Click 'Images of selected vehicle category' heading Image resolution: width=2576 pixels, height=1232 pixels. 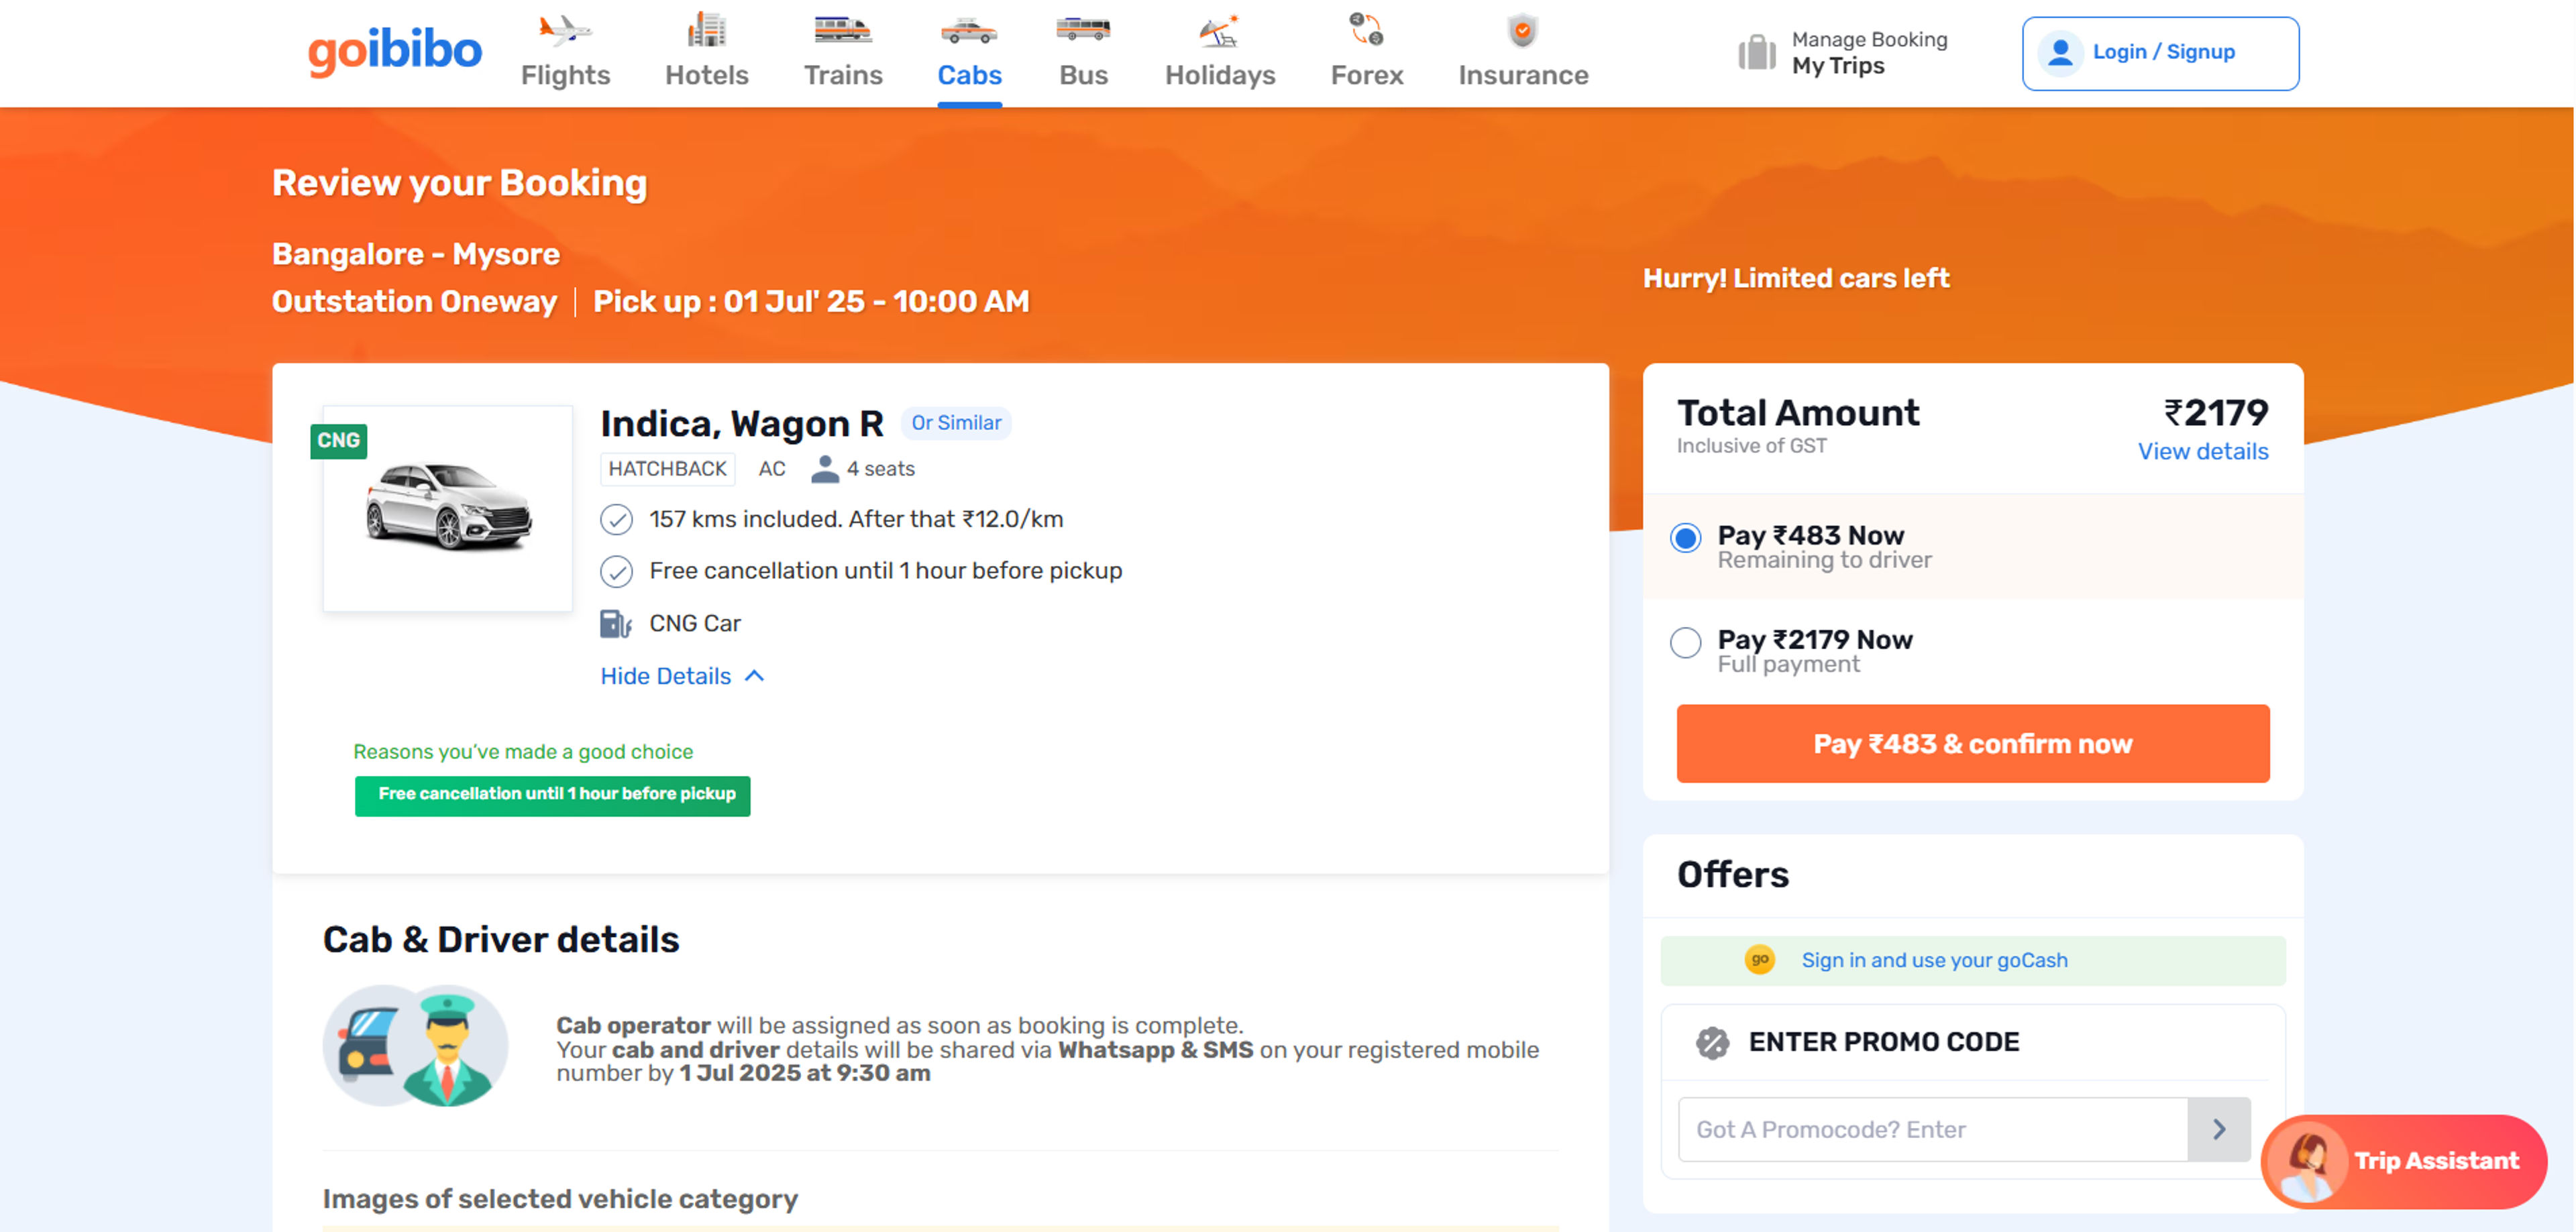tap(559, 1199)
